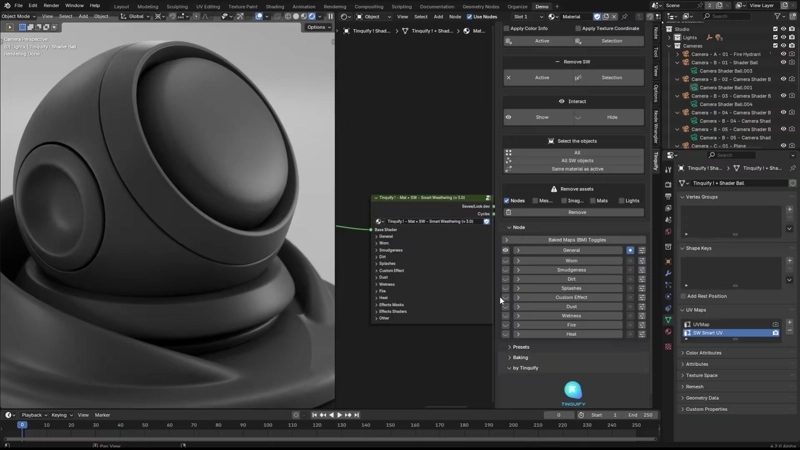This screenshot has height=450, width=800.
Task: Click the General row settings icon
Action: [642, 250]
